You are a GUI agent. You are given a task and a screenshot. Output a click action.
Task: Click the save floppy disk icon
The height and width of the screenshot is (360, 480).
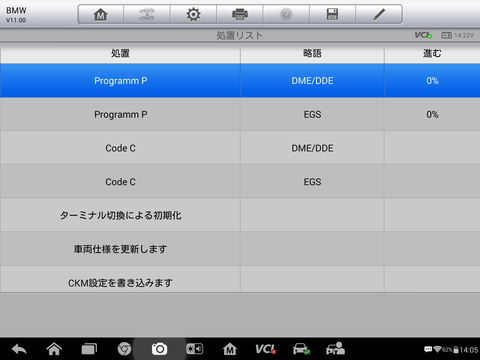pos(332,14)
